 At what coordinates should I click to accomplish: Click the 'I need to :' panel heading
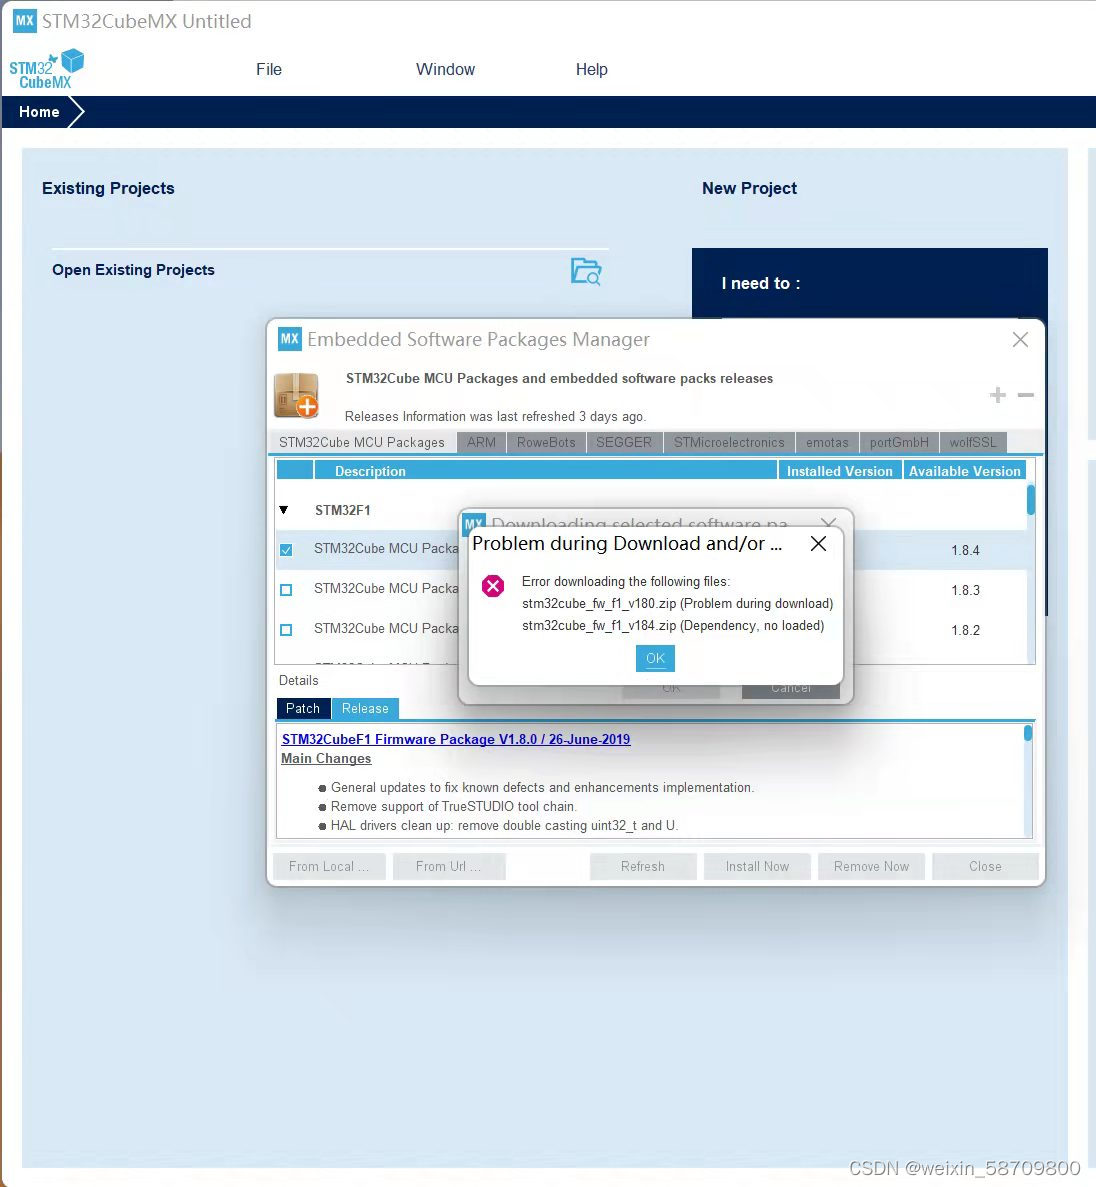(761, 283)
